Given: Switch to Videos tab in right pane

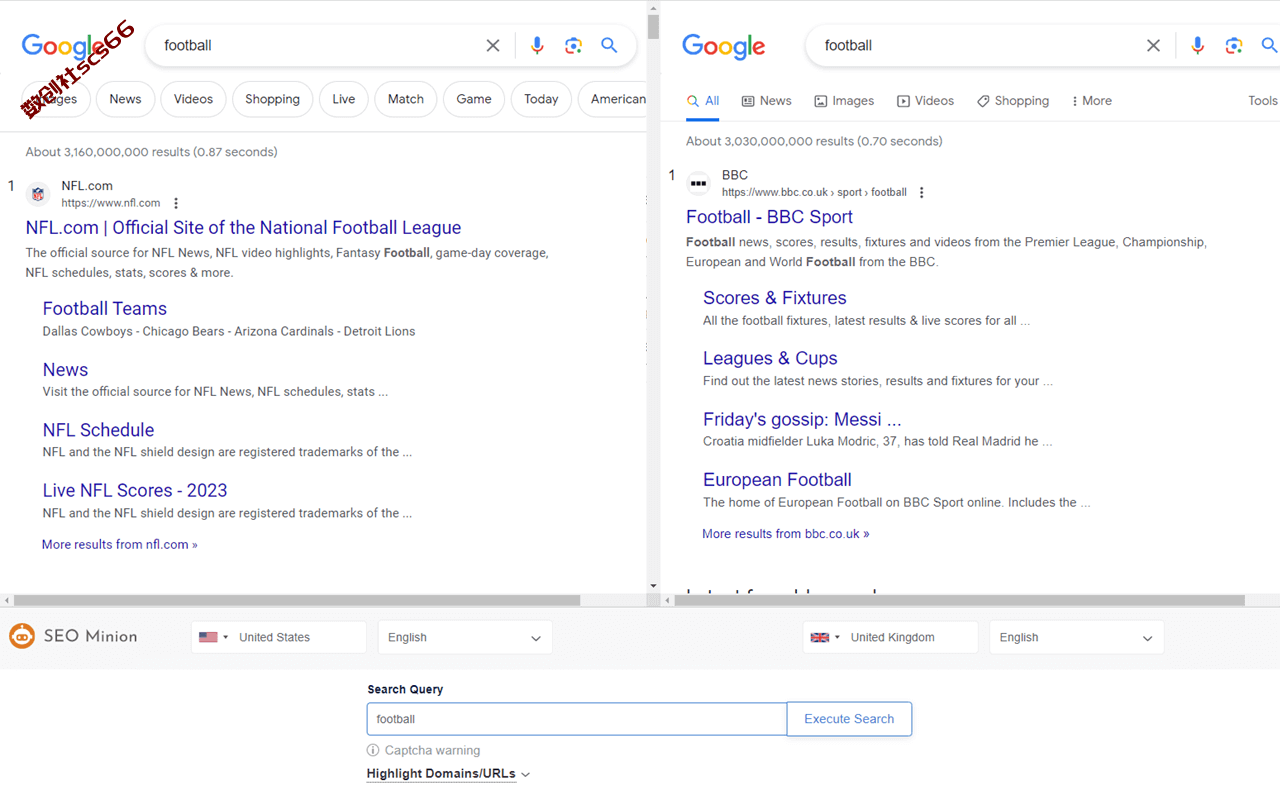Looking at the screenshot, I should [x=925, y=101].
